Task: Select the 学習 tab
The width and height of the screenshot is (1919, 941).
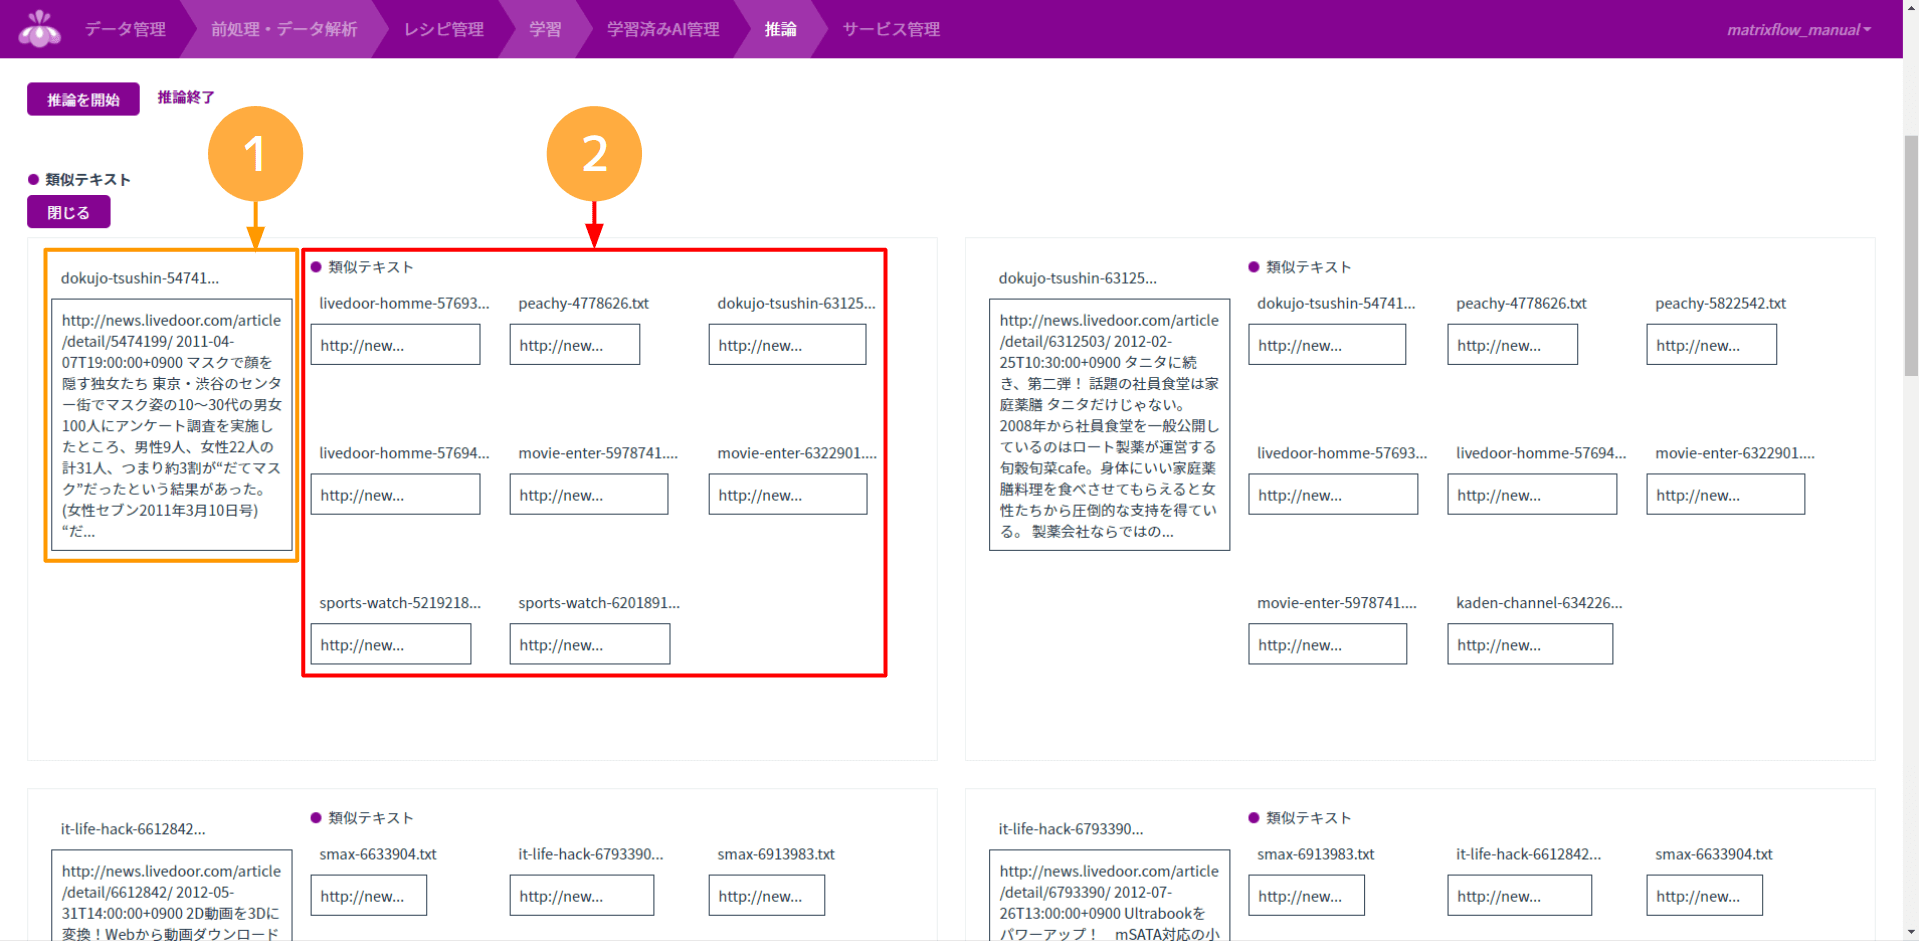Action: pyautogui.click(x=545, y=29)
